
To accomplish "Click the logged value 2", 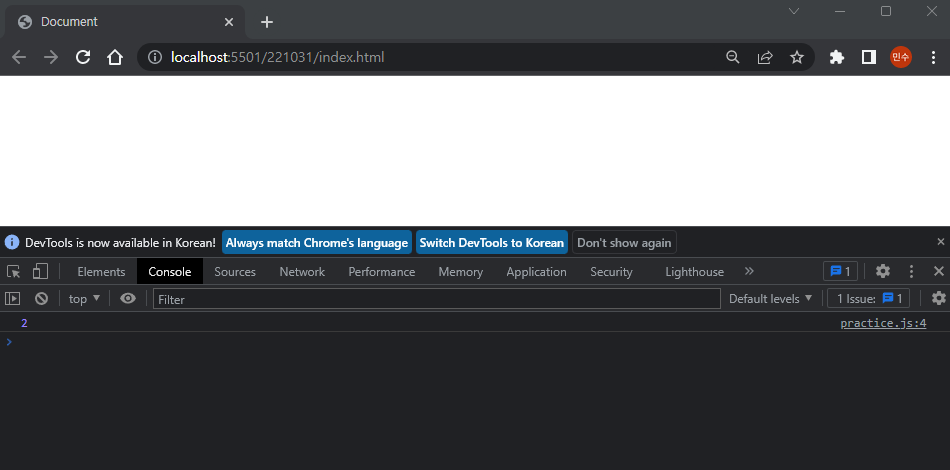I will pos(24,323).
